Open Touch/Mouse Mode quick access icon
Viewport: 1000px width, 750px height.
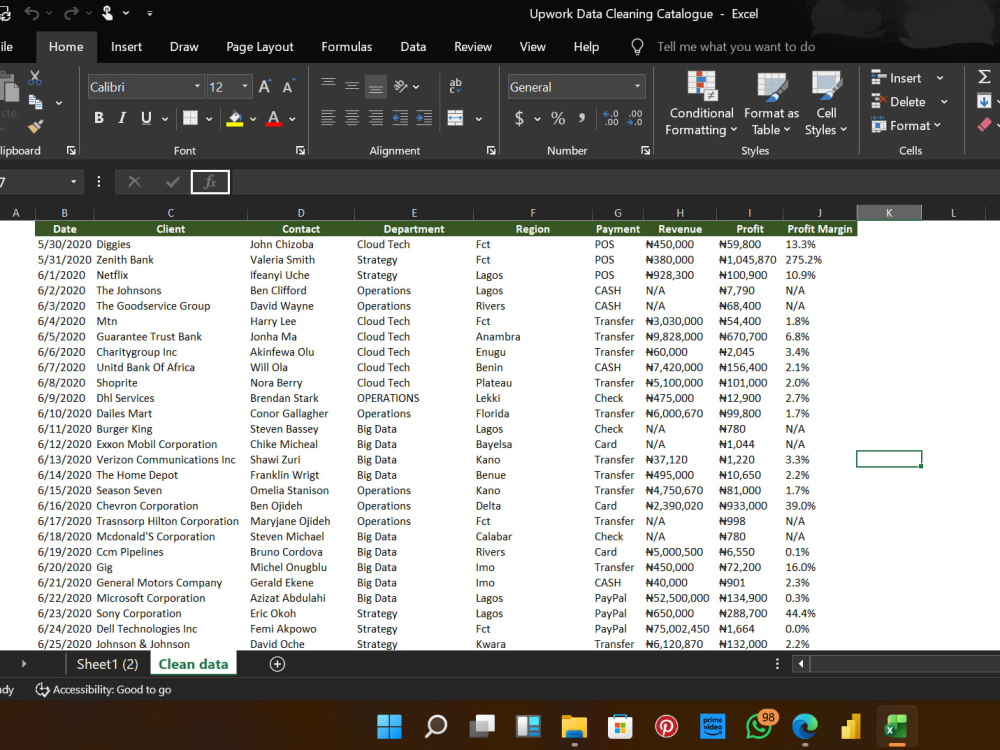tap(107, 13)
